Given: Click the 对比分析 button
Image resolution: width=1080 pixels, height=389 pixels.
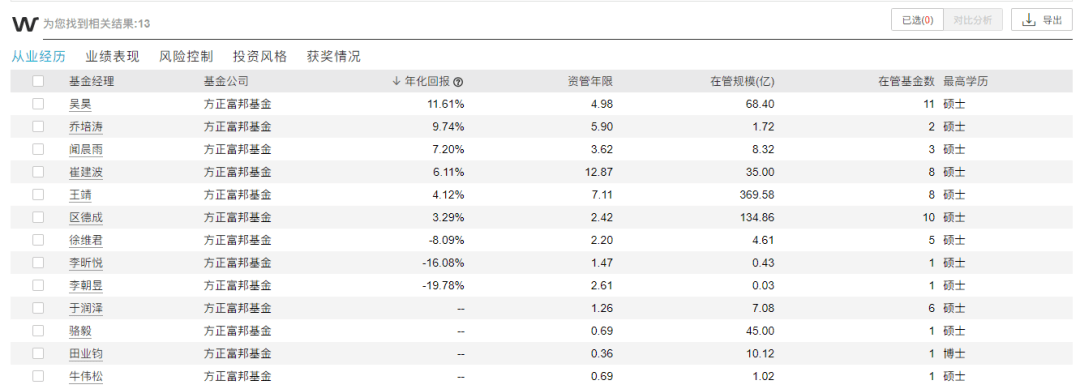Looking at the screenshot, I should click(x=973, y=20).
